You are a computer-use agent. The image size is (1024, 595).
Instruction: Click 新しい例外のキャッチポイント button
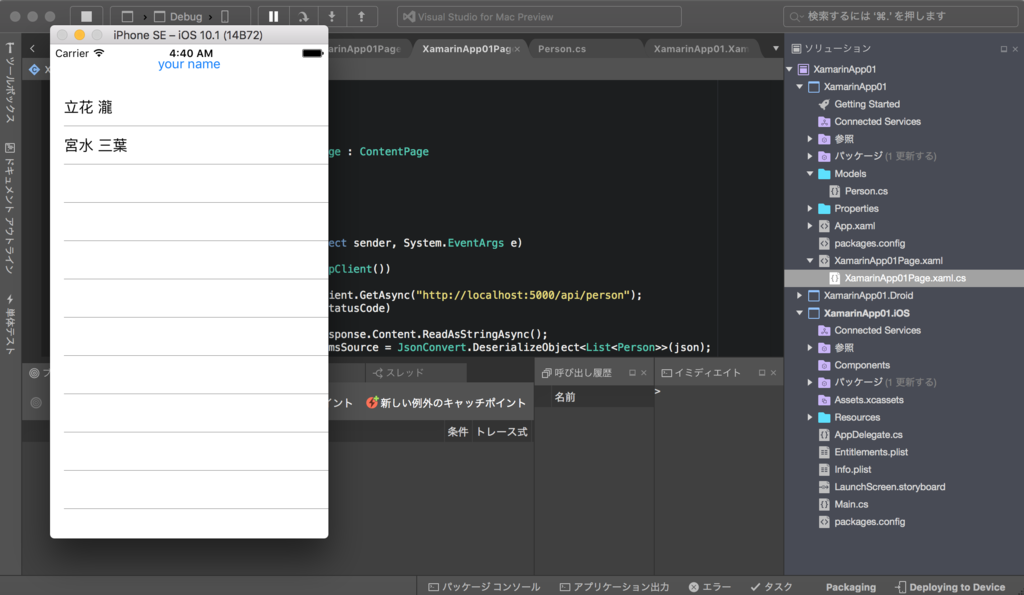pyautogui.click(x=446, y=403)
